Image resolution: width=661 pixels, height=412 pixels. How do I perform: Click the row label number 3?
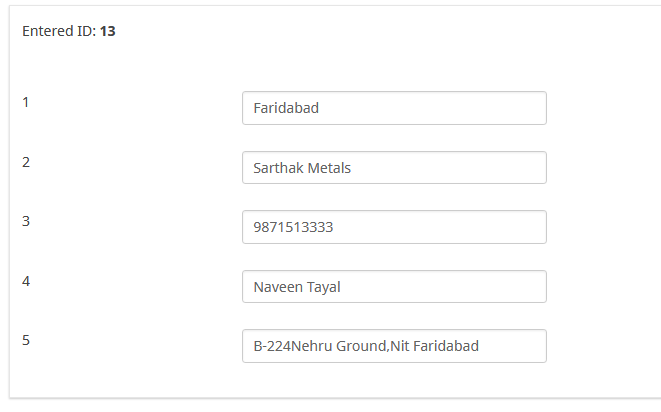pos(26,221)
